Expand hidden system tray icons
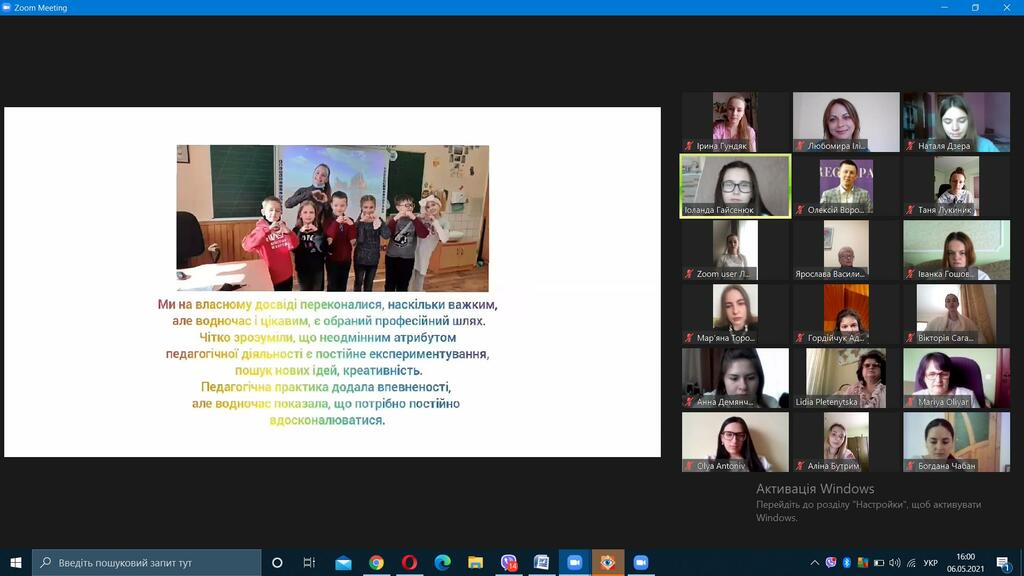1024x576 pixels. (813, 562)
